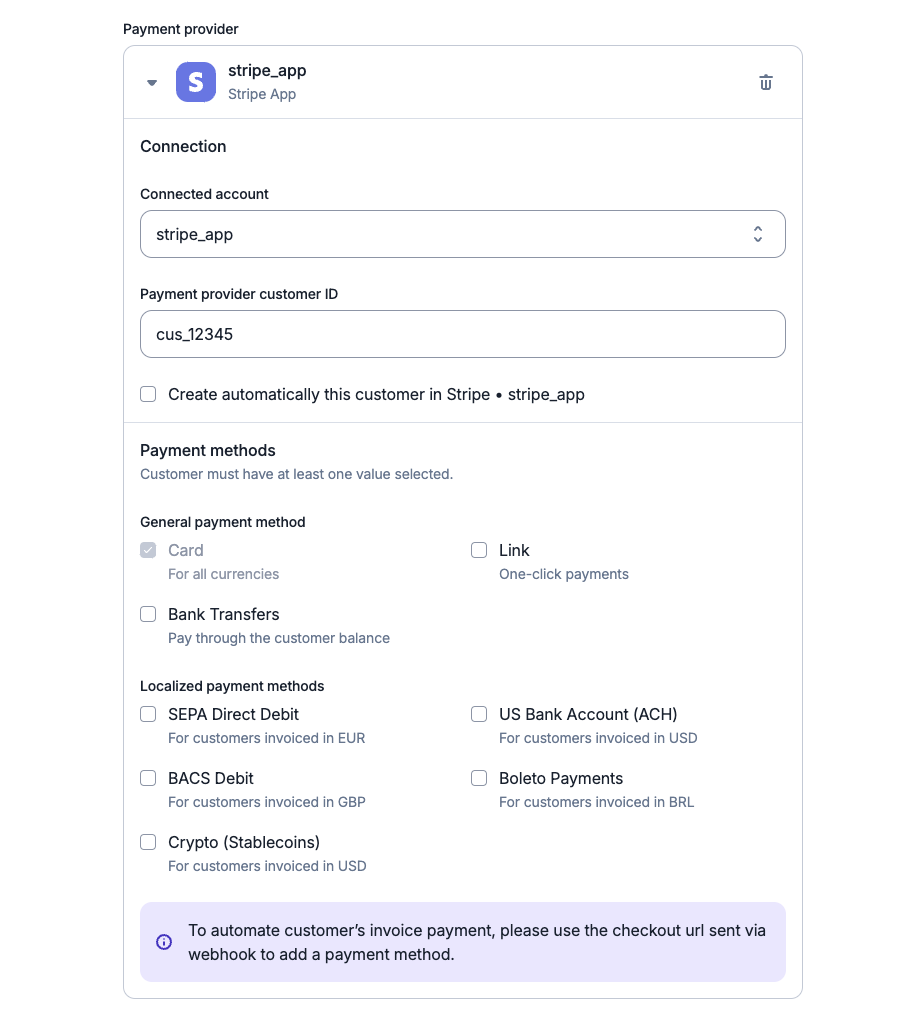This screenshot has width=901, height=1009.
Task: Check the Bank Transfers option
Action: coord(148,614)
